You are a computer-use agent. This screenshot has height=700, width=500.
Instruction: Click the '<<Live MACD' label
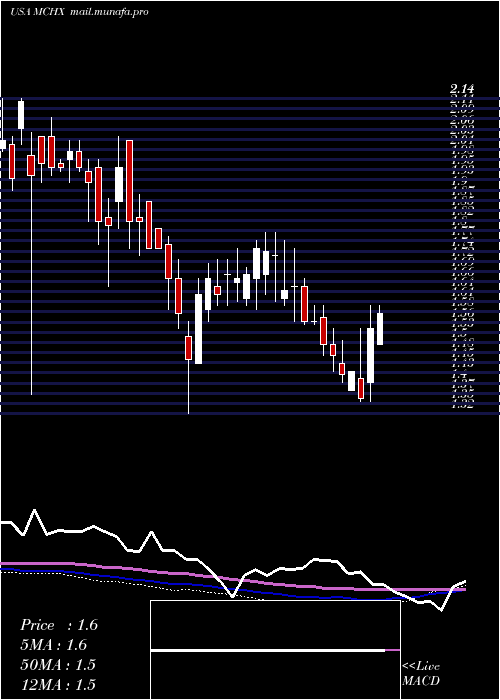tap(421, 674)
